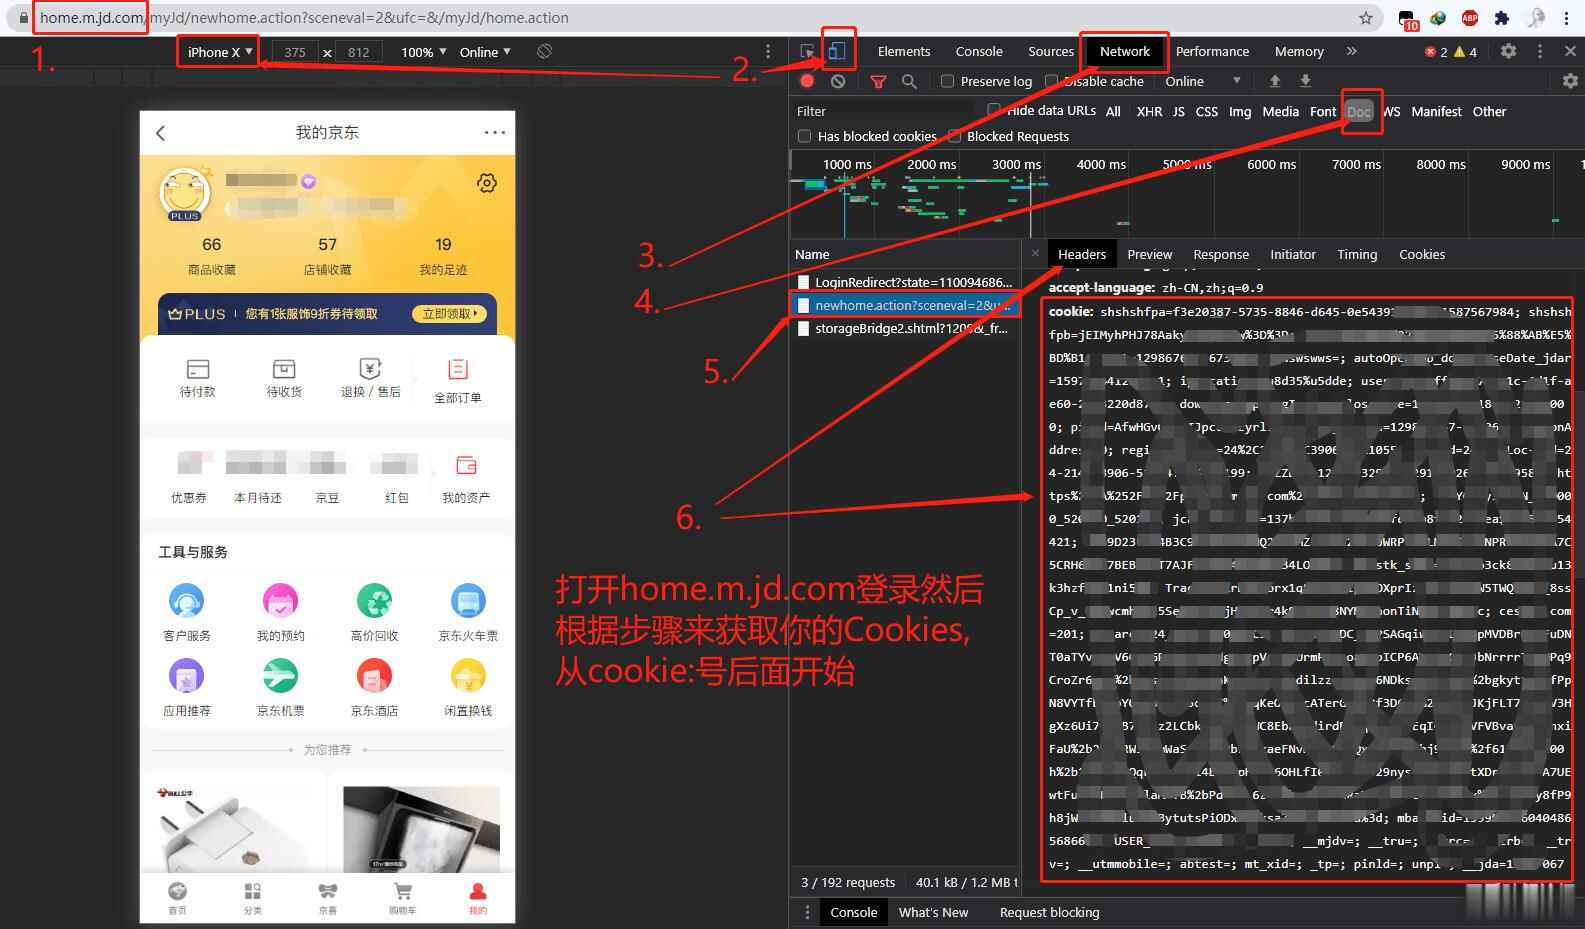Screen dimensions: 1585x929
Task: Open the What's New drawer tab
Action: pyautogui.click(x=933, y=912)
